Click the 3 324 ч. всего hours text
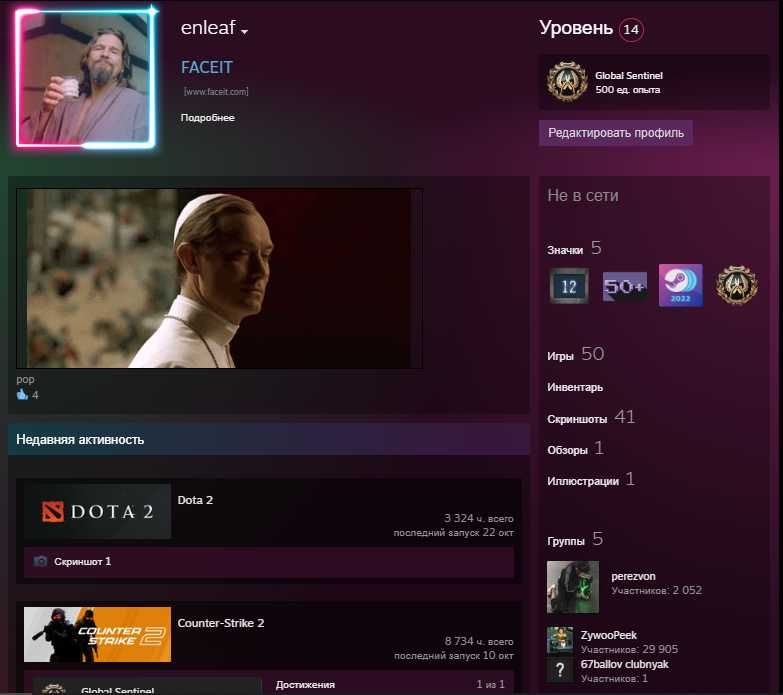783x695 pixels. [x=479, y=519]
